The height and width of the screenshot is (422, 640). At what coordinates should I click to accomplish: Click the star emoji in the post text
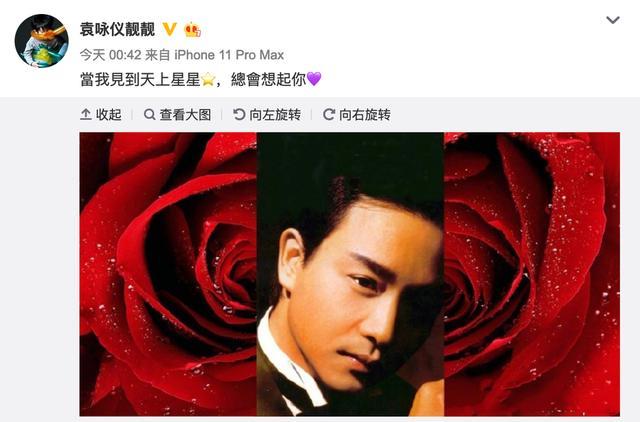click(x=208, y=79)
